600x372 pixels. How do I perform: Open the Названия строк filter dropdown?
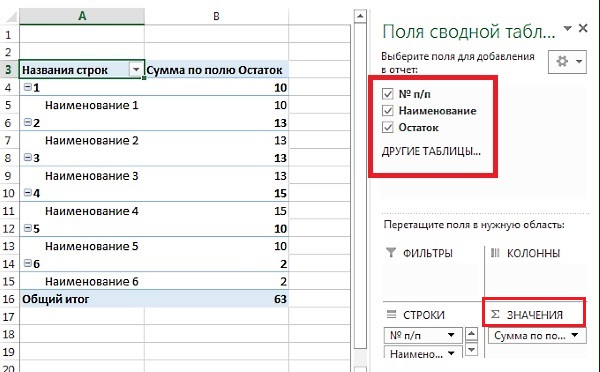pyautogui.click(x=136, y=70)
